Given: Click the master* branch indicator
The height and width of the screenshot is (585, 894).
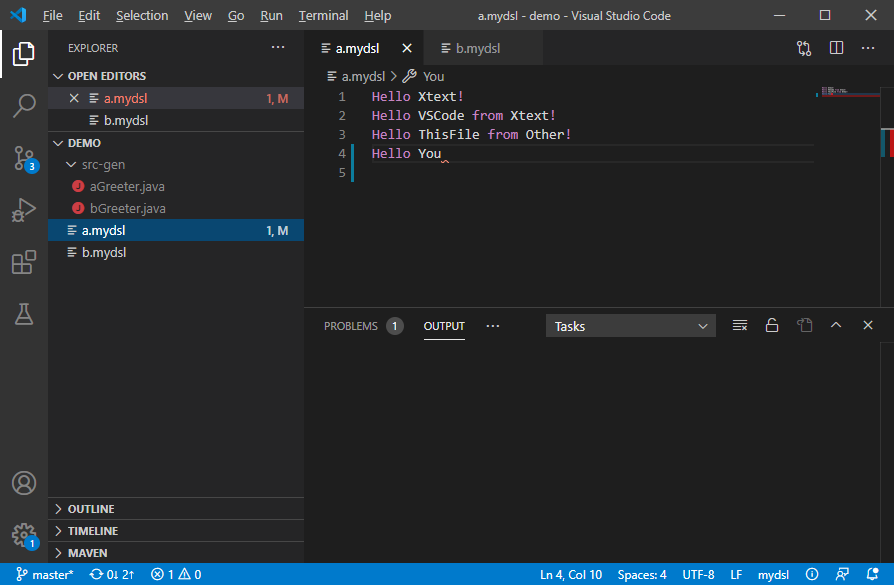Looking at the screenshot, I should pyautogui.click(x=44, y=575).
